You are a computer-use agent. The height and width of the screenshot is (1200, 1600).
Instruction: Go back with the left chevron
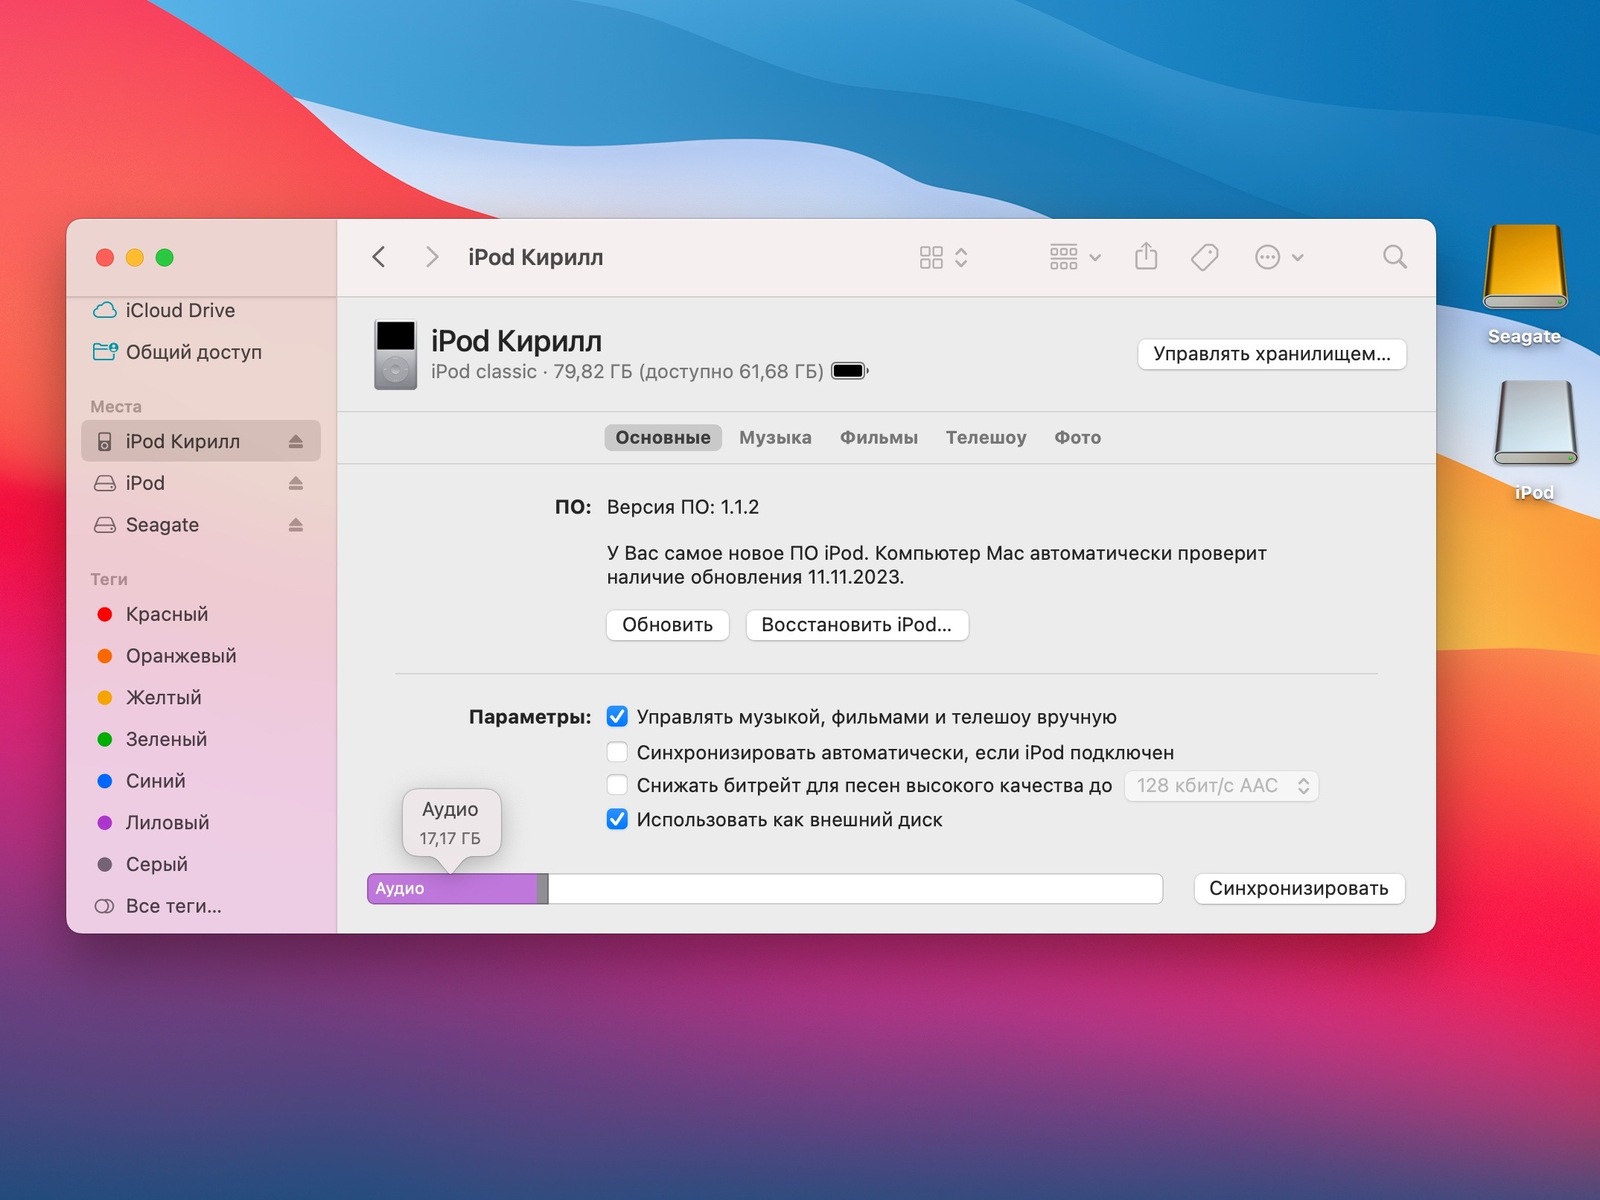[379, 257]
